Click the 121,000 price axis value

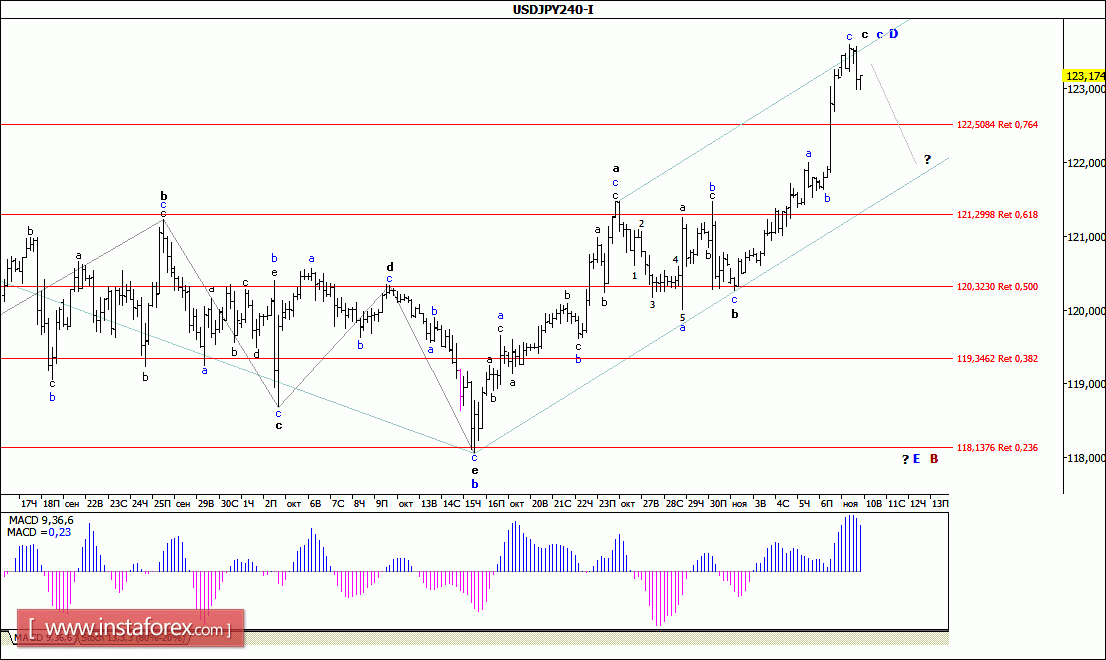(x=1087, y=237)
